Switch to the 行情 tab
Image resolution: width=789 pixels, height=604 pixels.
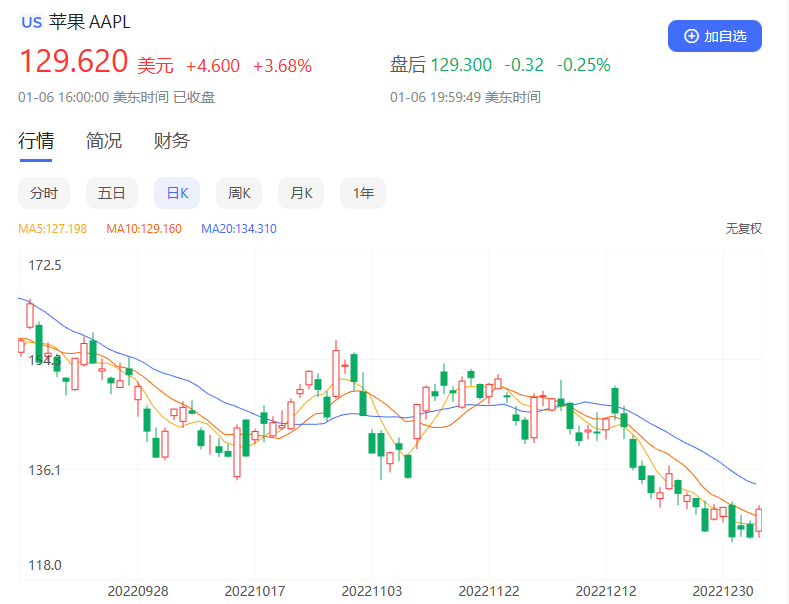(x=36, y=140)
